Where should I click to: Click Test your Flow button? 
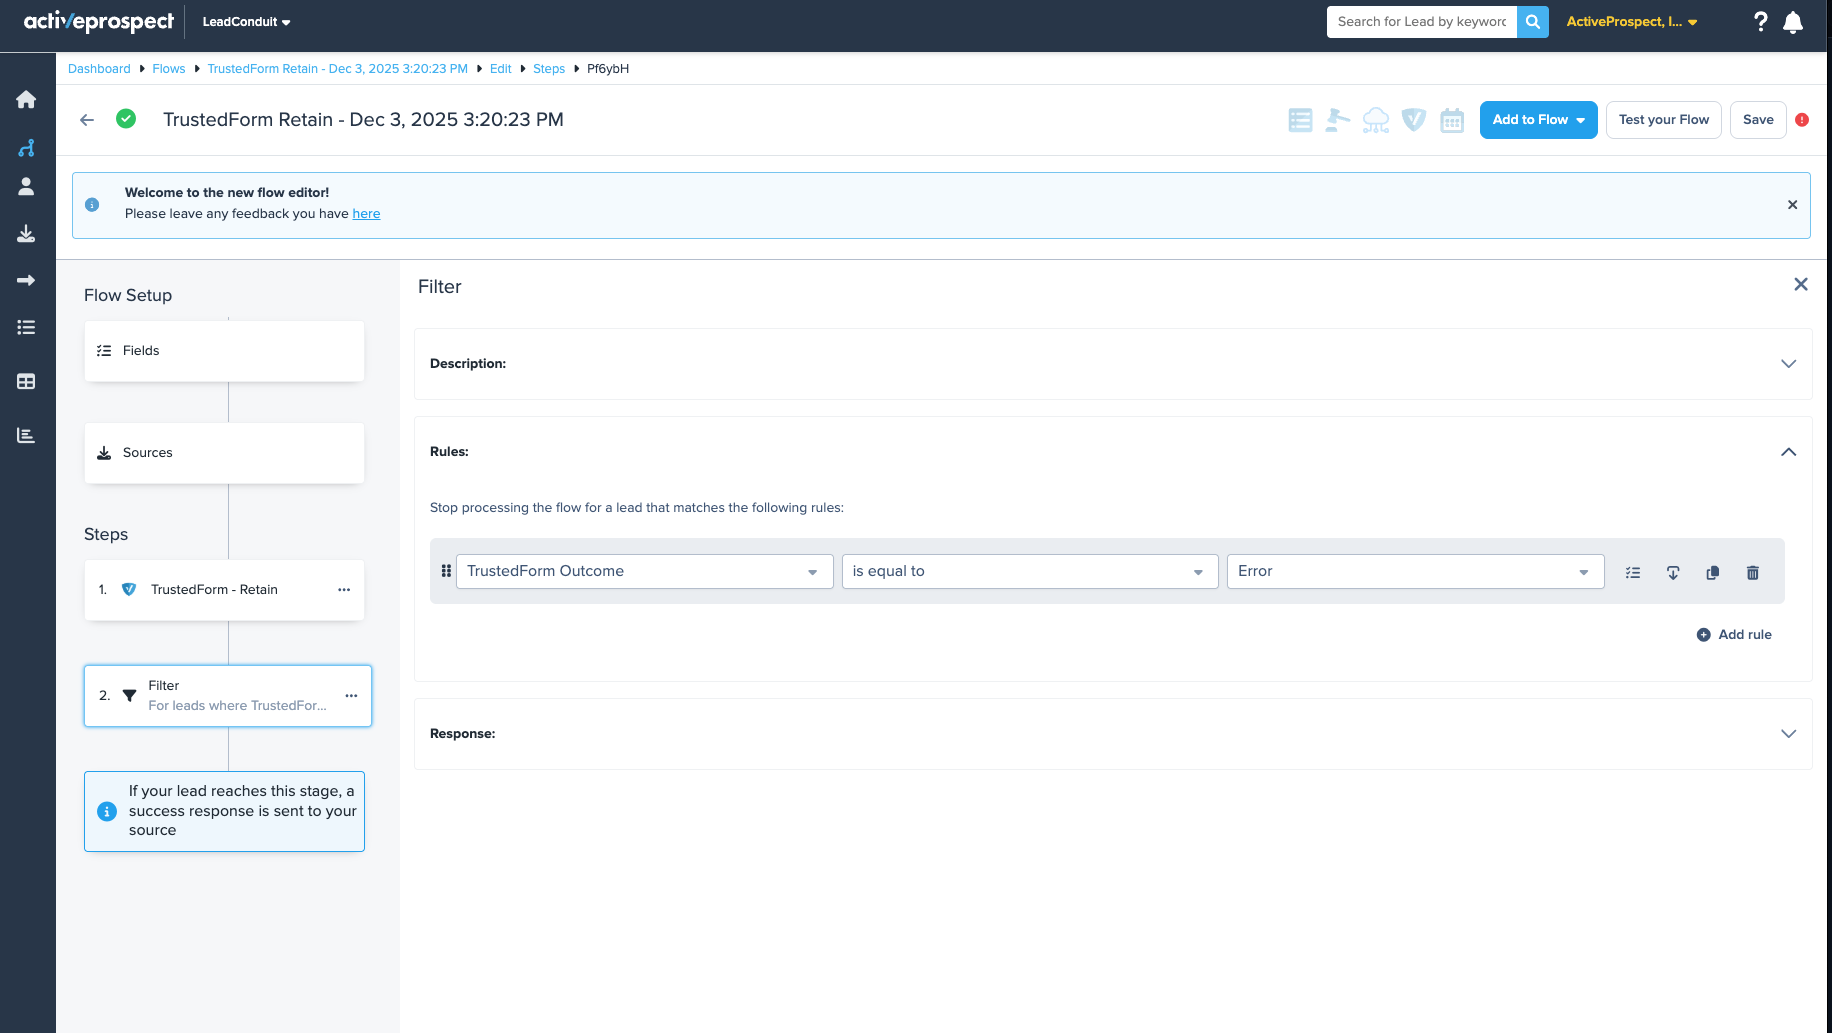1664,120
